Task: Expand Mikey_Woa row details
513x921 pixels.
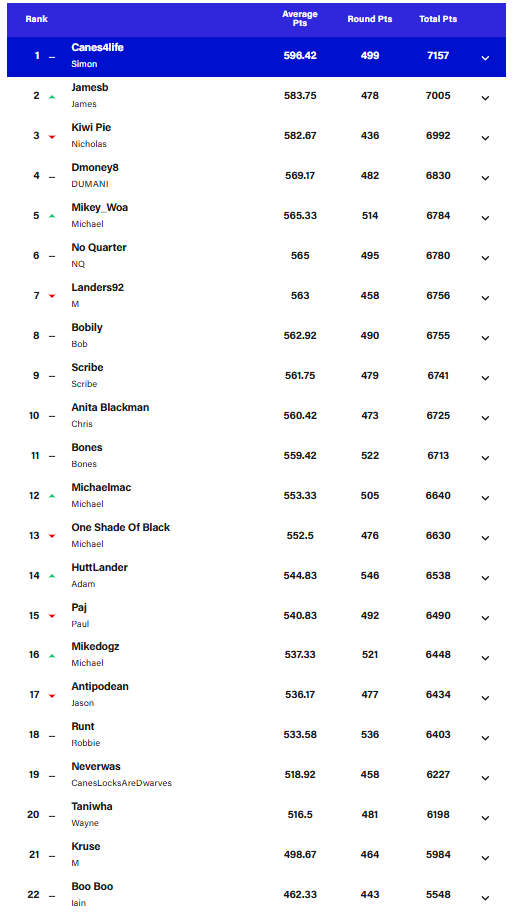Action: pyautogui.click(x=485, y=218)
